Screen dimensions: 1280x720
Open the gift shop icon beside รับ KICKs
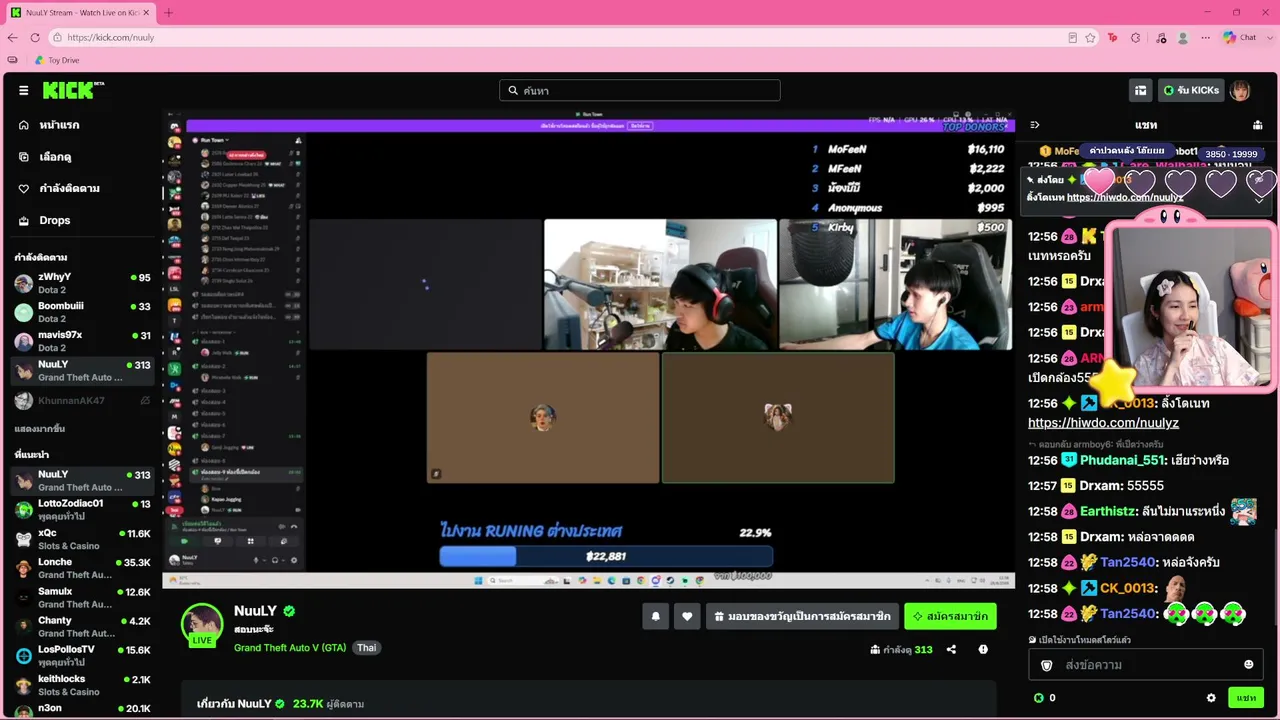1140,91
